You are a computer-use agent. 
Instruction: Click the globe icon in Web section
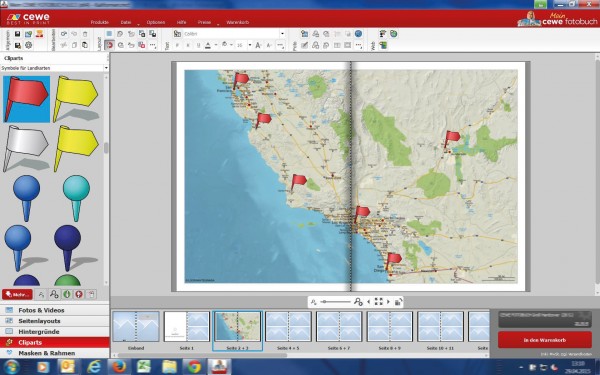393,34
